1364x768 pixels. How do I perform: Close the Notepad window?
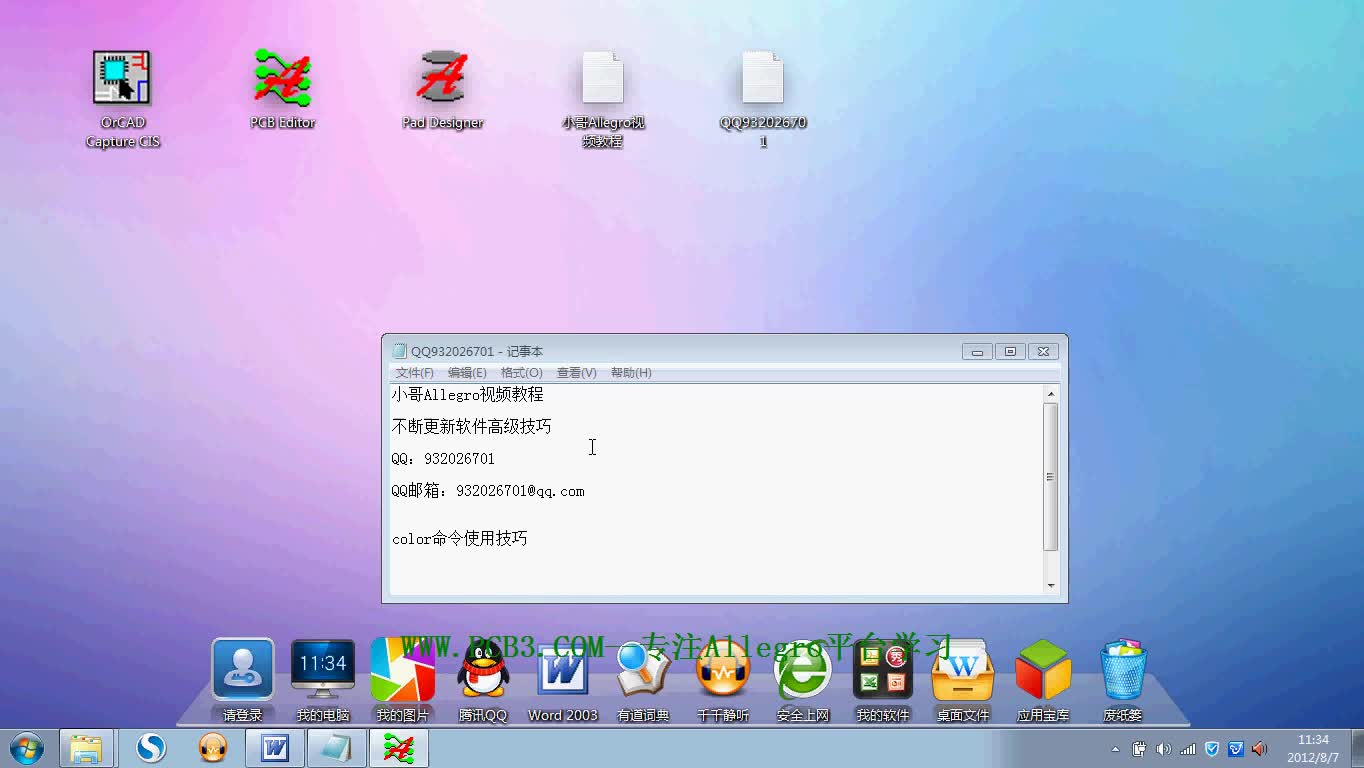(x=1043, y=351)
